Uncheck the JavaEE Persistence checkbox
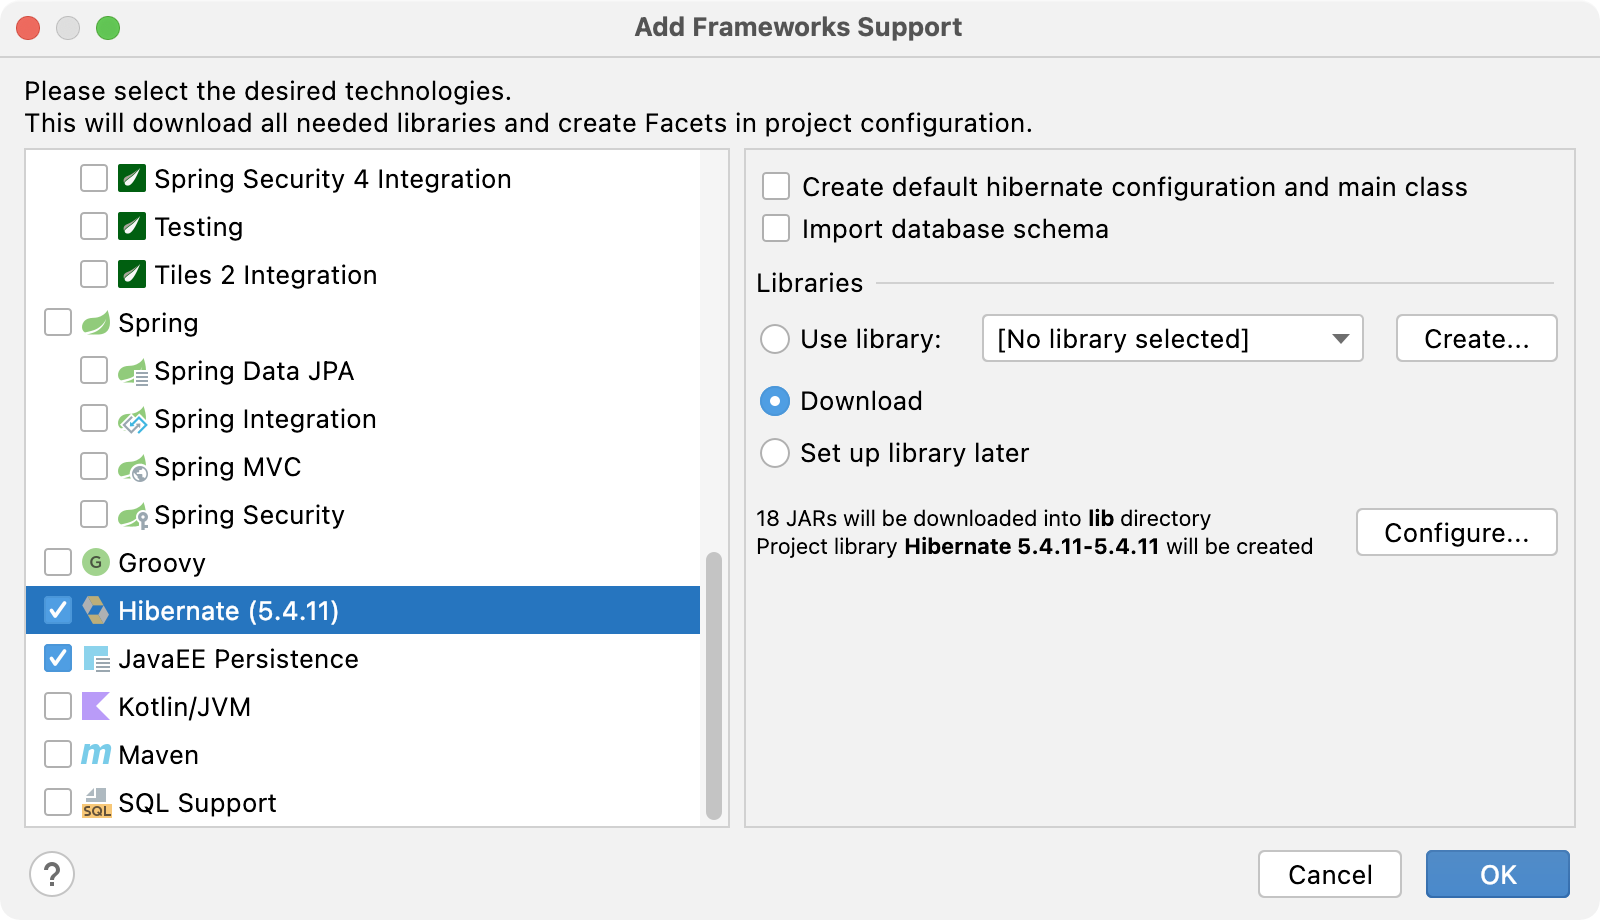This screenshot has height=920, width=1600. click(58, 658)
